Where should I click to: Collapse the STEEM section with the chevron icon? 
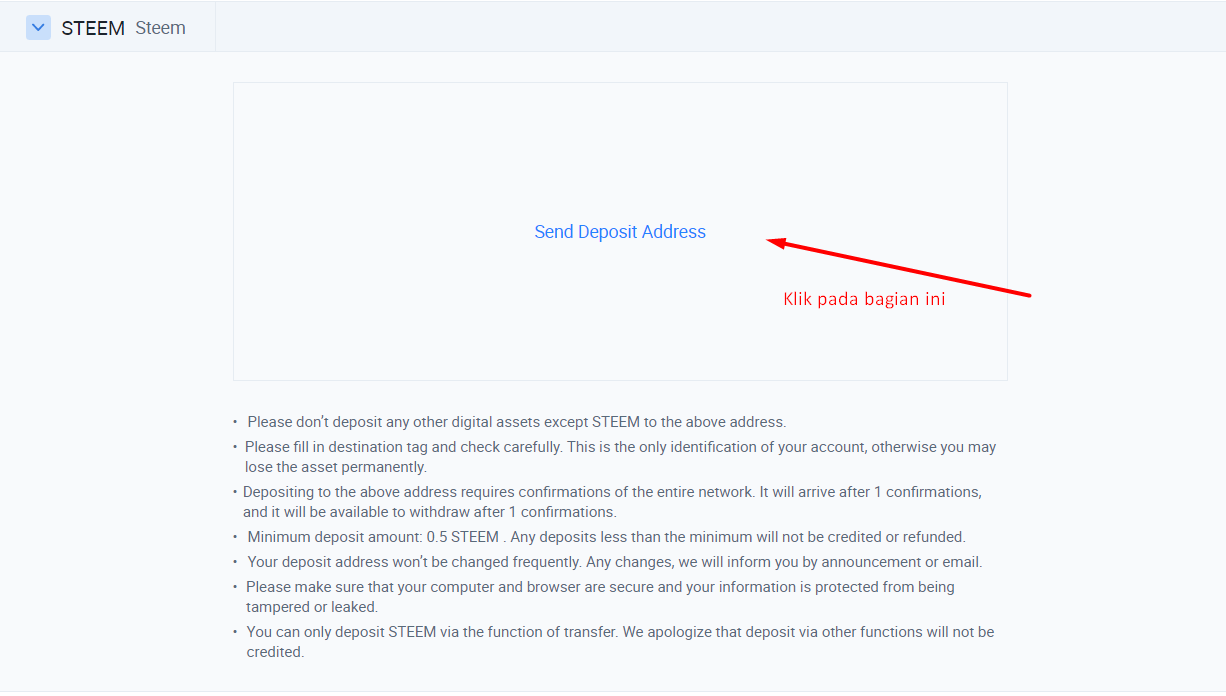38,28
